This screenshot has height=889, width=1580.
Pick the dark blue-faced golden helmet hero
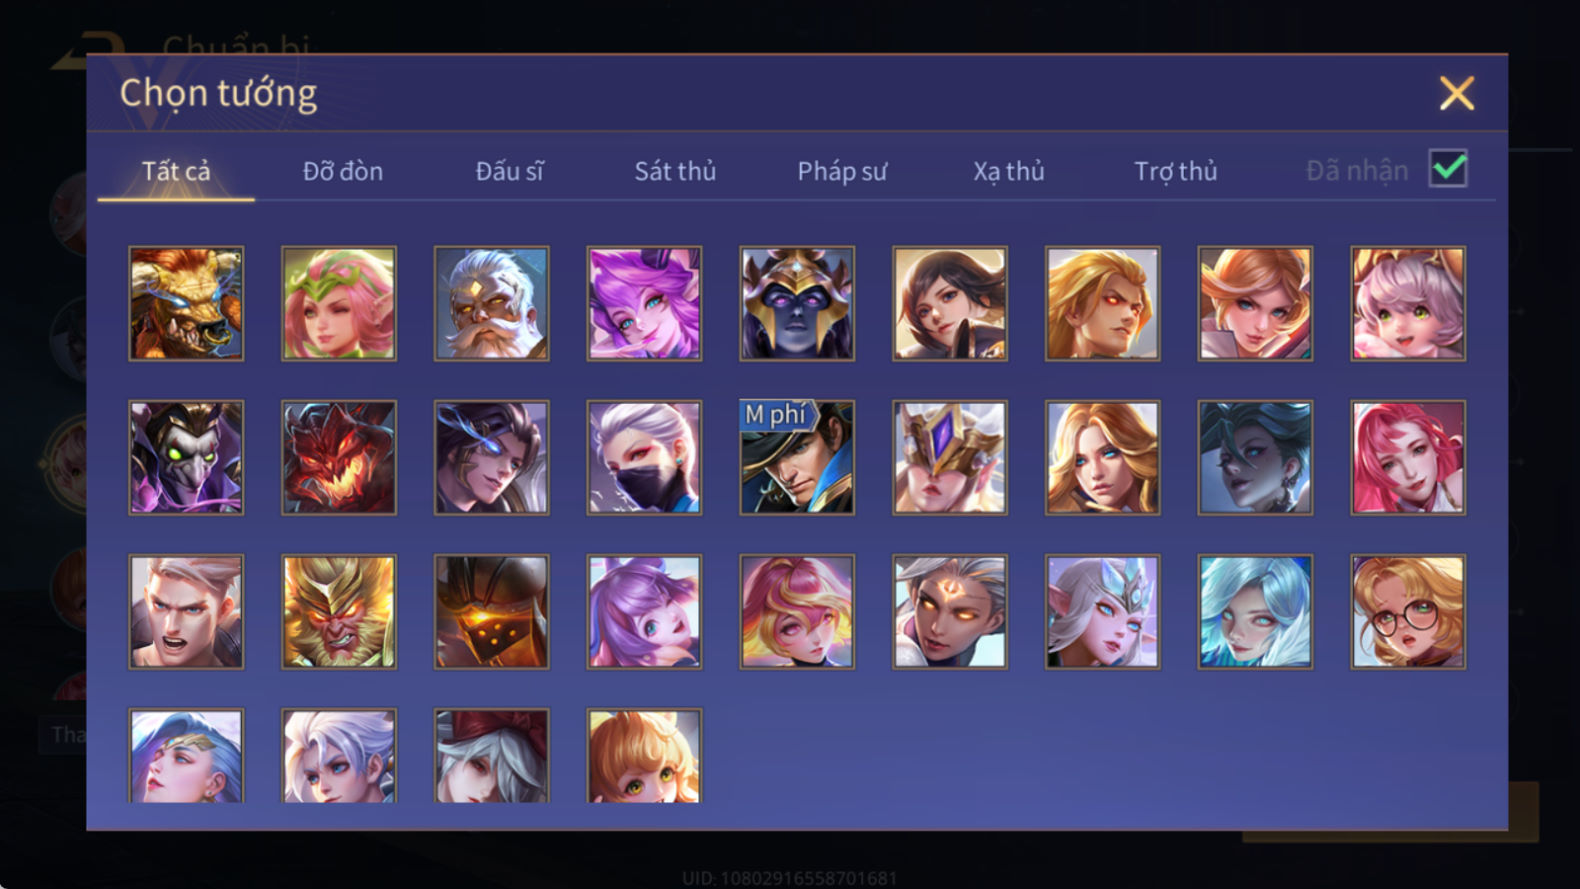pyautogui.click(x=797, y=303)
